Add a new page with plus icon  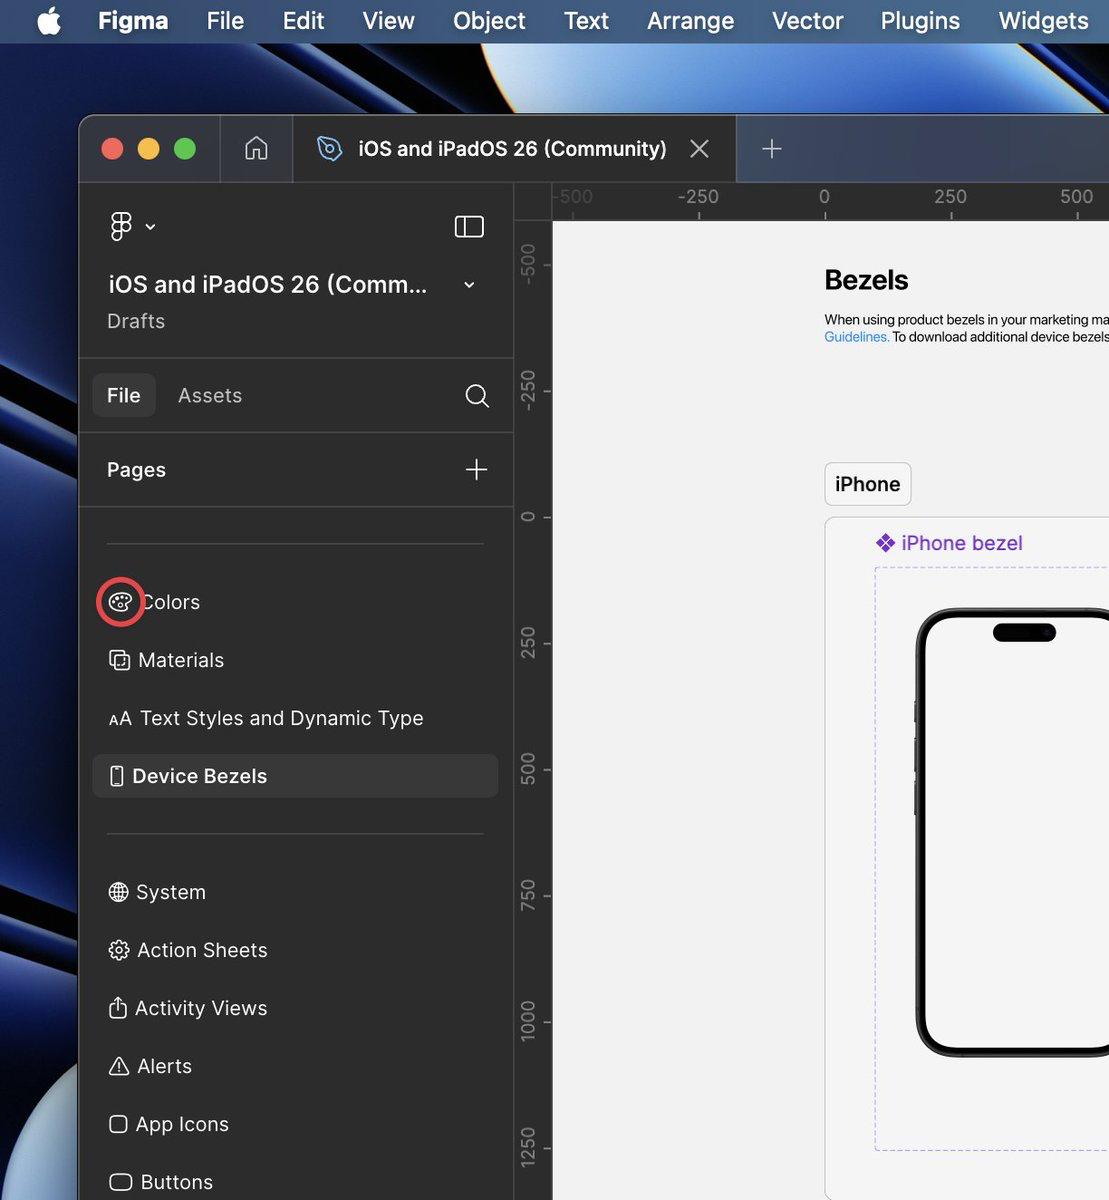[x=476, y=469]
